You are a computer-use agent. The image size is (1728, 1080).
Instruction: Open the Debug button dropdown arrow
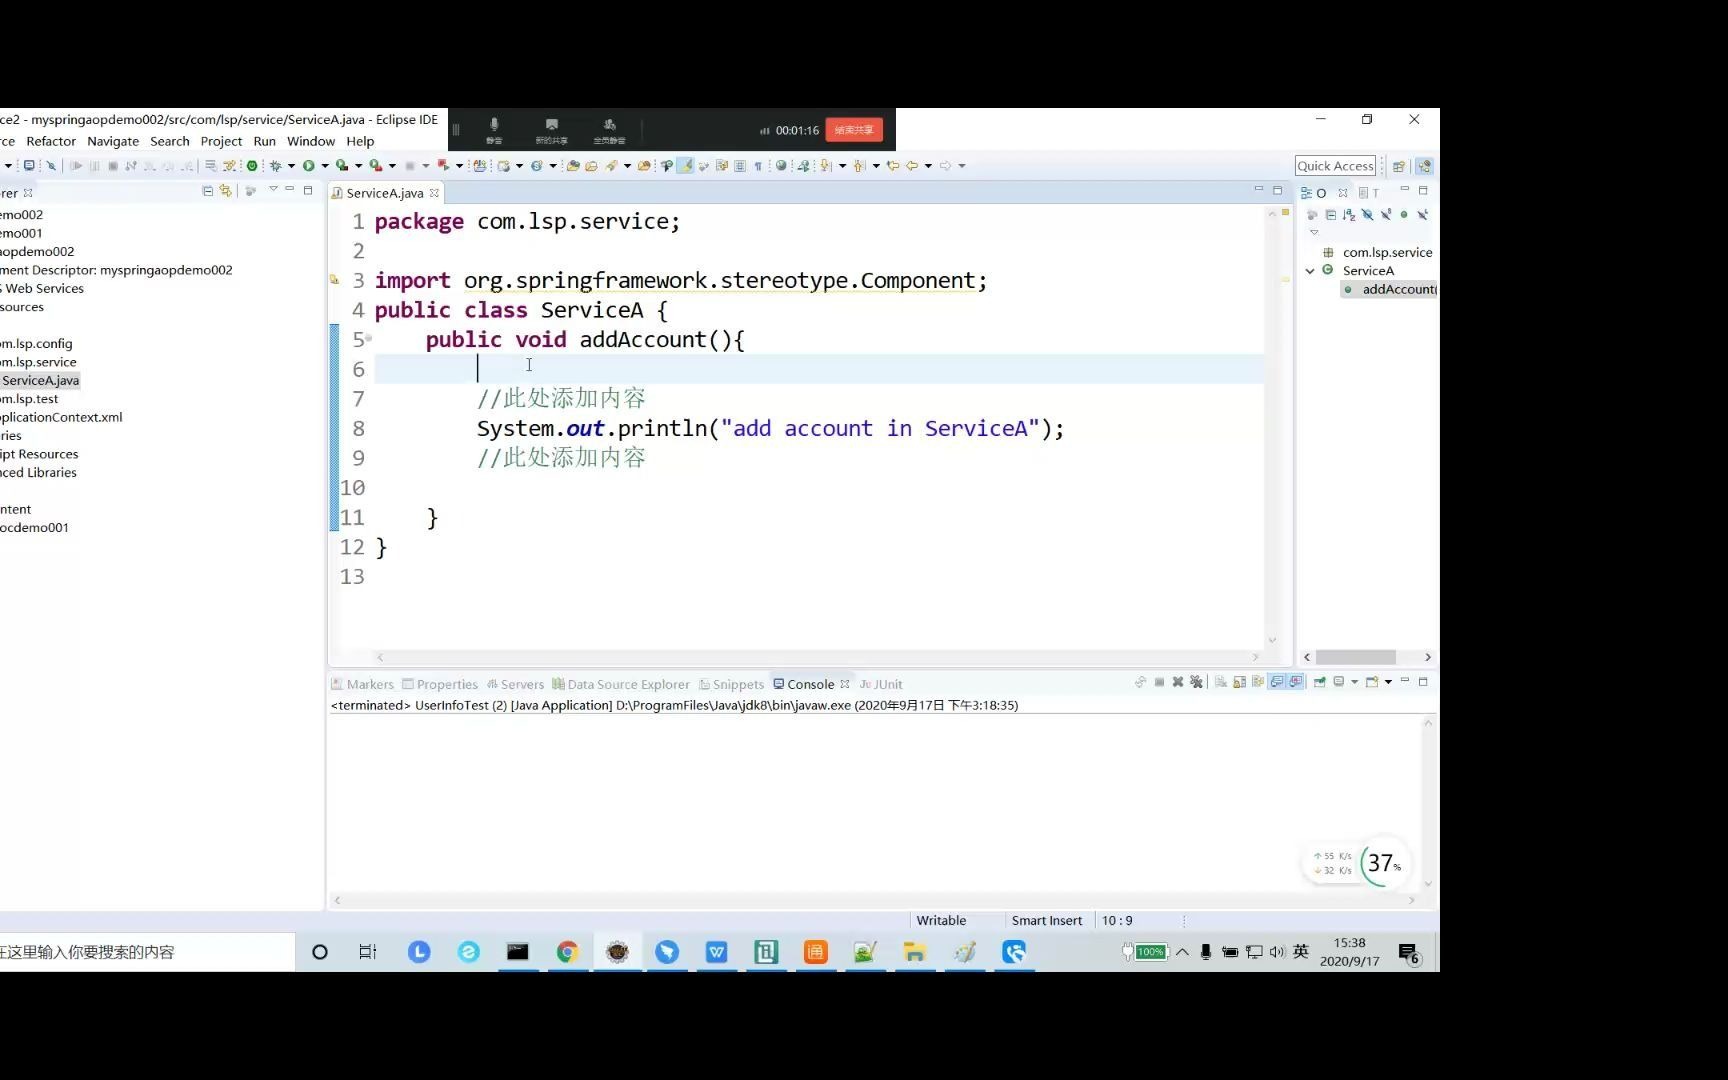click(291, 166)
